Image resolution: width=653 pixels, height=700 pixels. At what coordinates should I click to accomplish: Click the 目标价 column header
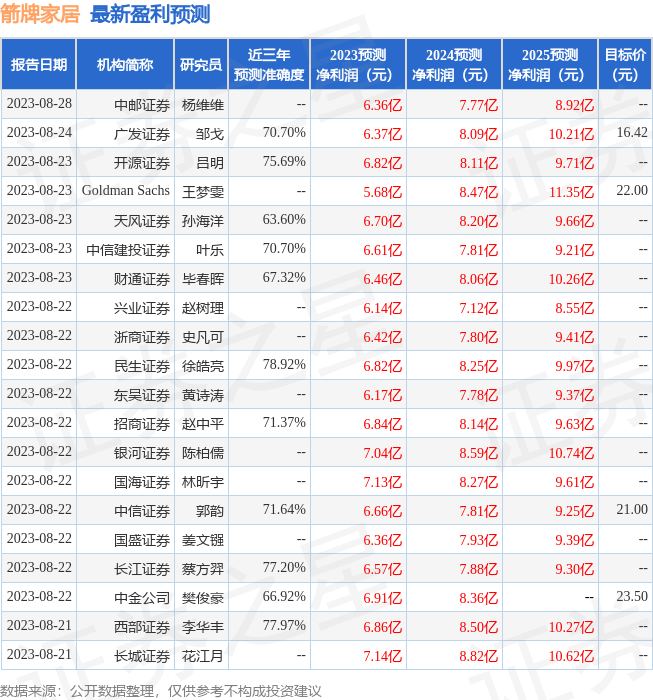pos(625,65)
